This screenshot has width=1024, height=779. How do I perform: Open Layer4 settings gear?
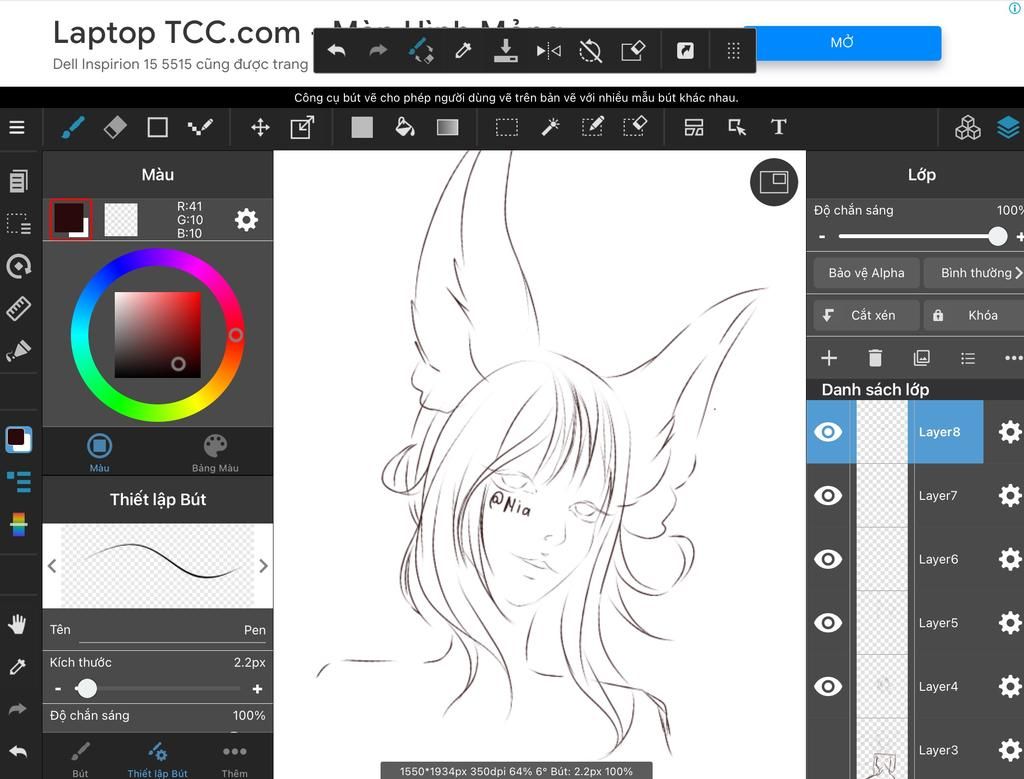pyautogui.click(x=1010, y=686)
